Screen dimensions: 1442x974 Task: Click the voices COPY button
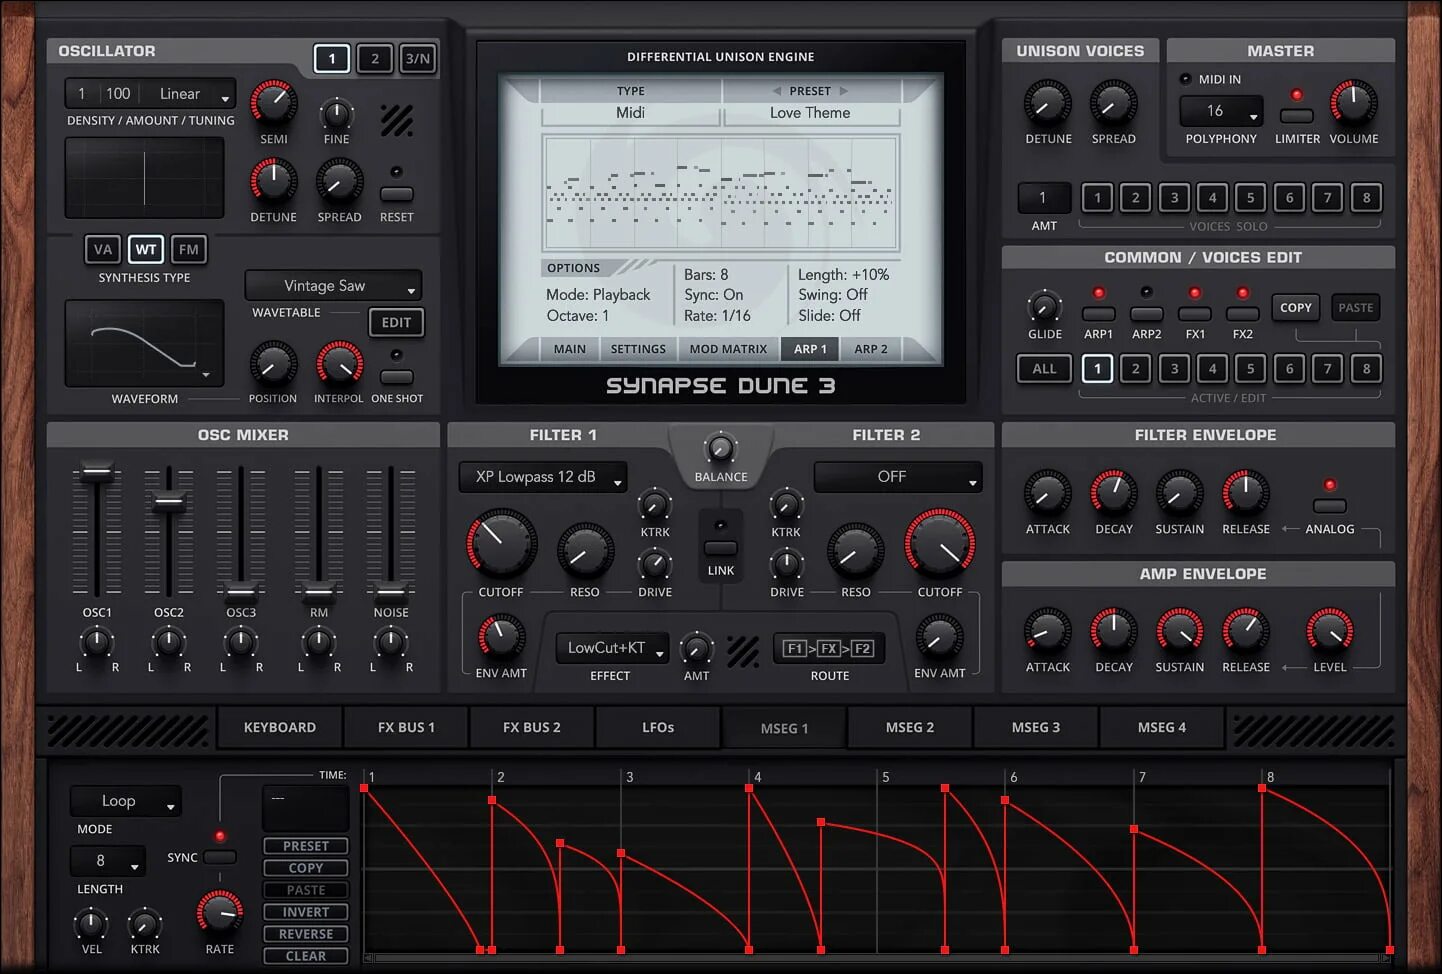1295,308
